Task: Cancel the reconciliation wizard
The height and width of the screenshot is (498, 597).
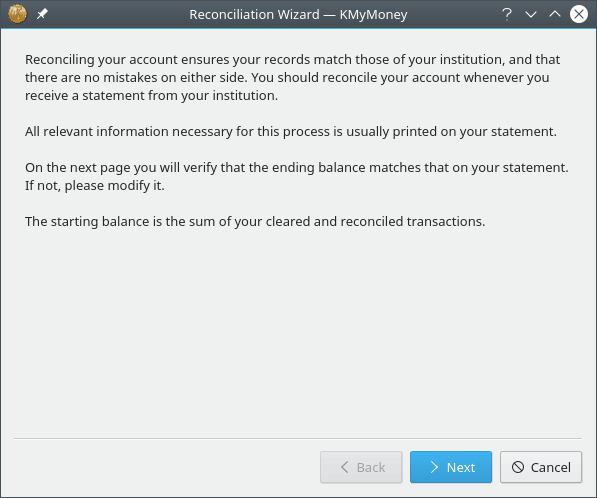Action: [x=541, y=467]
